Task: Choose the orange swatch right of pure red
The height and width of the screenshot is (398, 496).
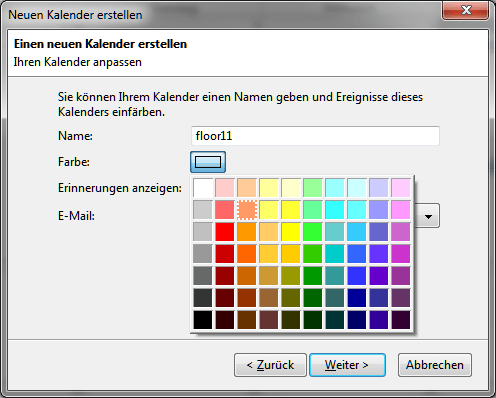Action: coord(247,232)
